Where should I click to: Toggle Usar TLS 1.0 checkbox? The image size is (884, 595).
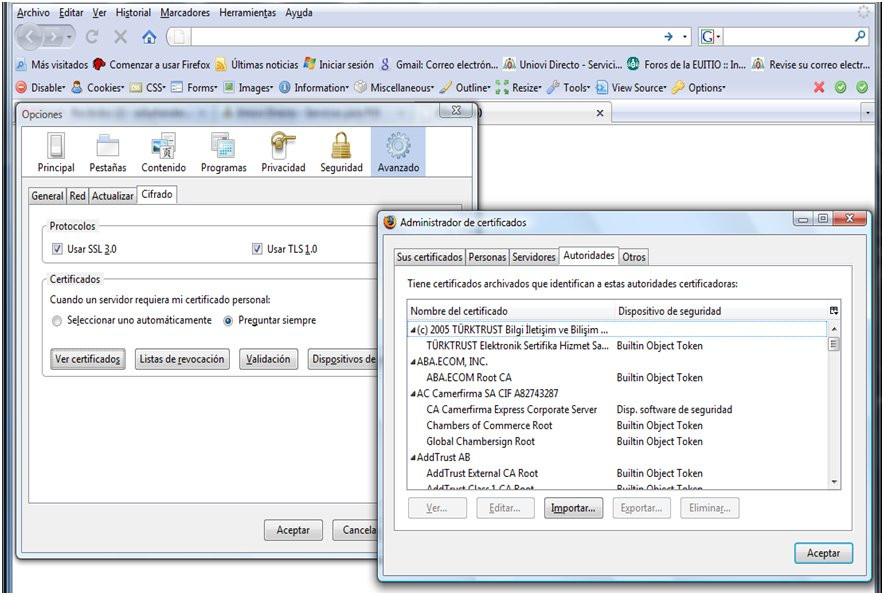coord(257,249)
